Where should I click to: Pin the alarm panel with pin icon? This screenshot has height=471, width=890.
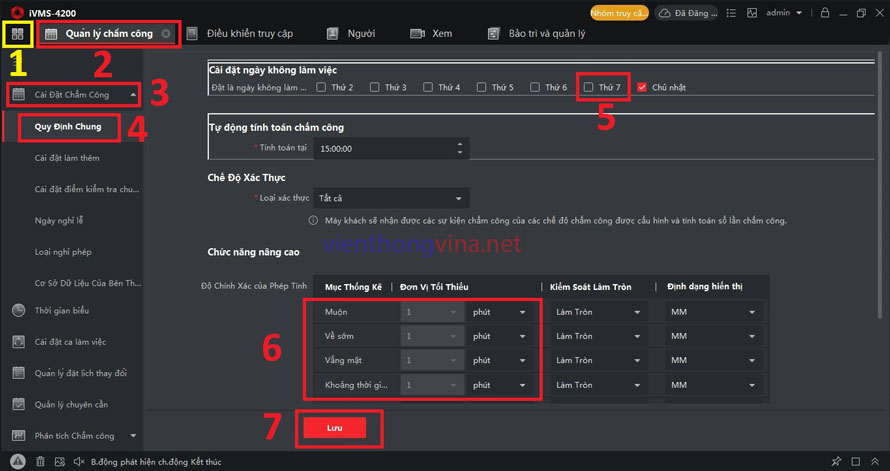tap(836, 461)
